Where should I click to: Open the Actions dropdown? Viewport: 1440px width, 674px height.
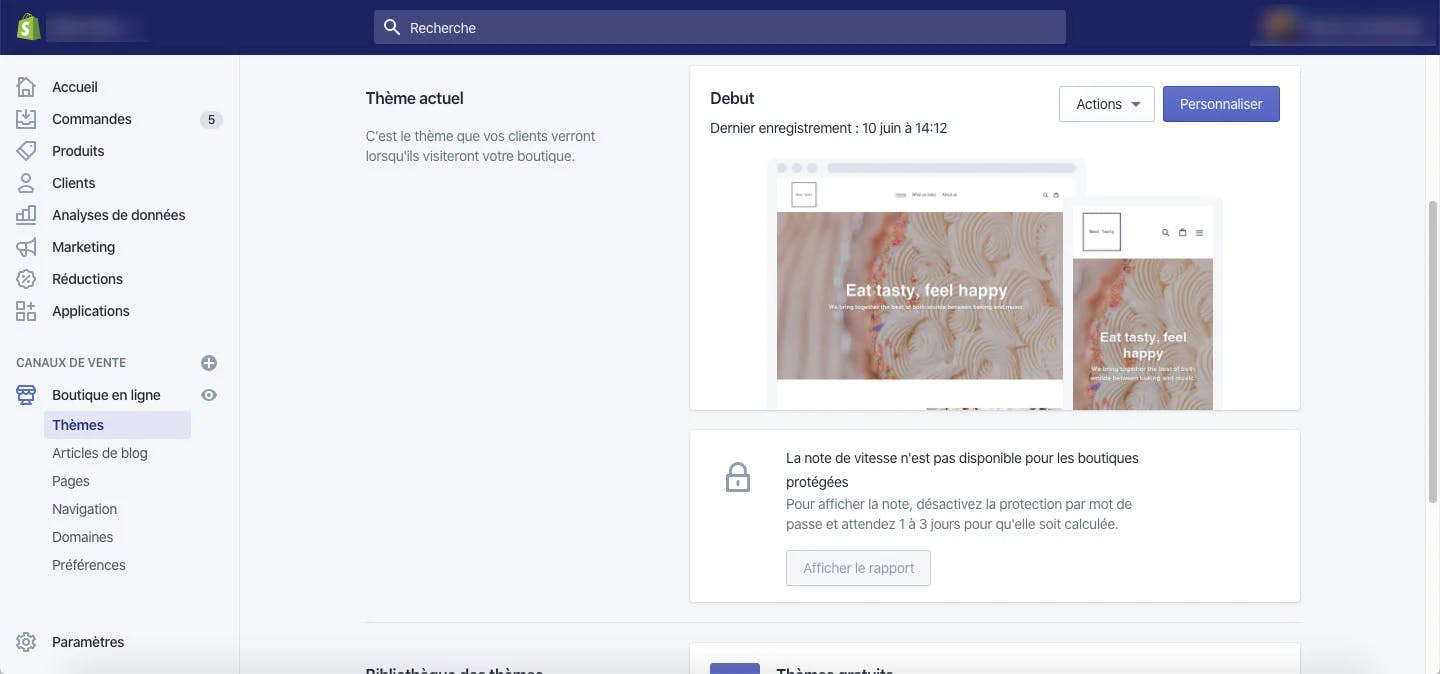tap(1107, 104)
